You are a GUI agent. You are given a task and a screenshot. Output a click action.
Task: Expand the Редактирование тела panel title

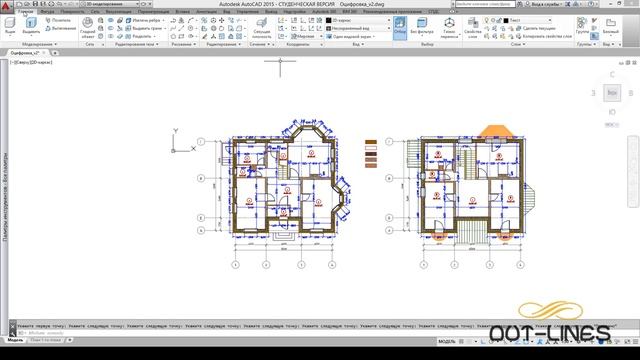tap(137, 44)
